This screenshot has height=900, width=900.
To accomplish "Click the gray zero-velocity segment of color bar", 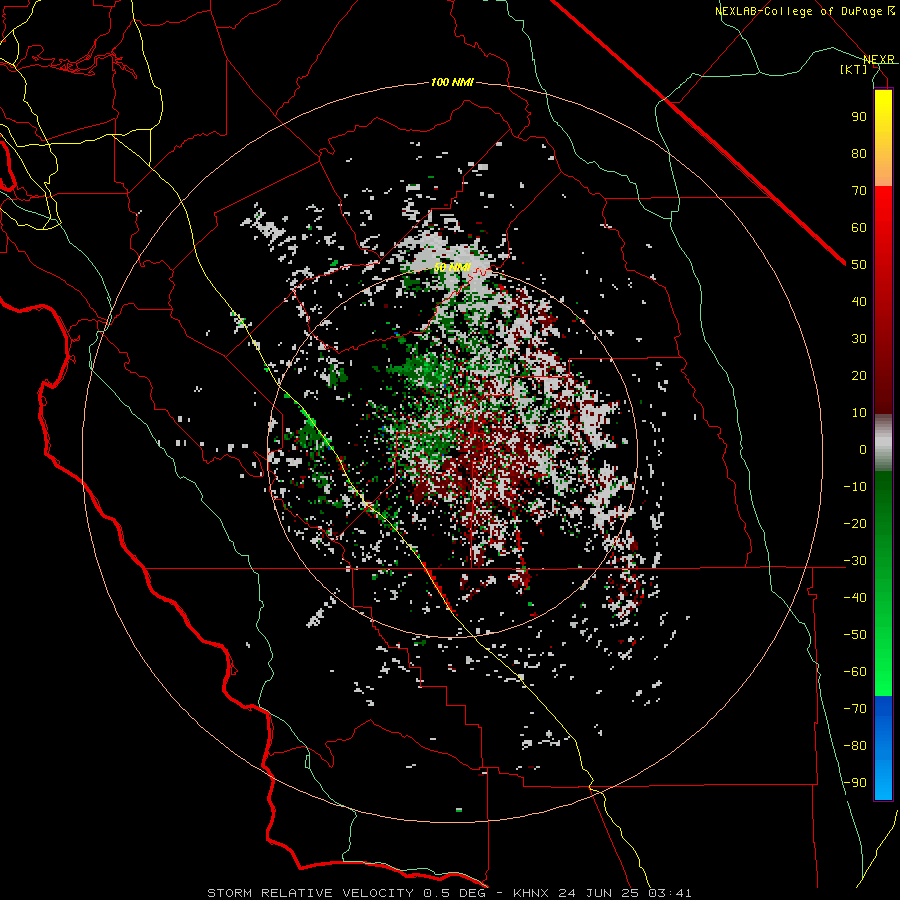I will pyautogui.click(x=883, y=443).
